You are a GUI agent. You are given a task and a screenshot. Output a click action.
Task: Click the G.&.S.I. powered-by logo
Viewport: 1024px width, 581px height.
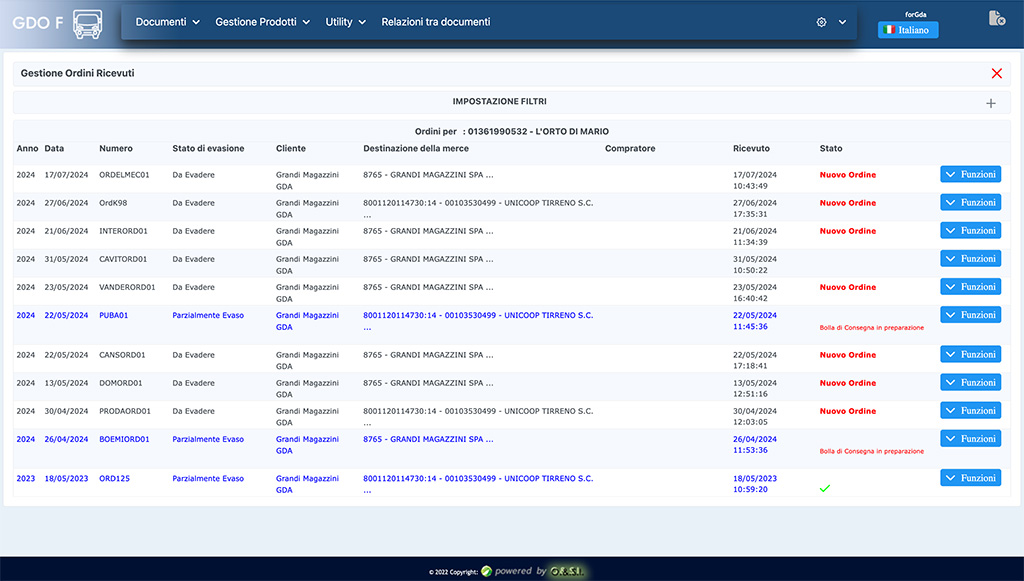(x=566, y=571)
